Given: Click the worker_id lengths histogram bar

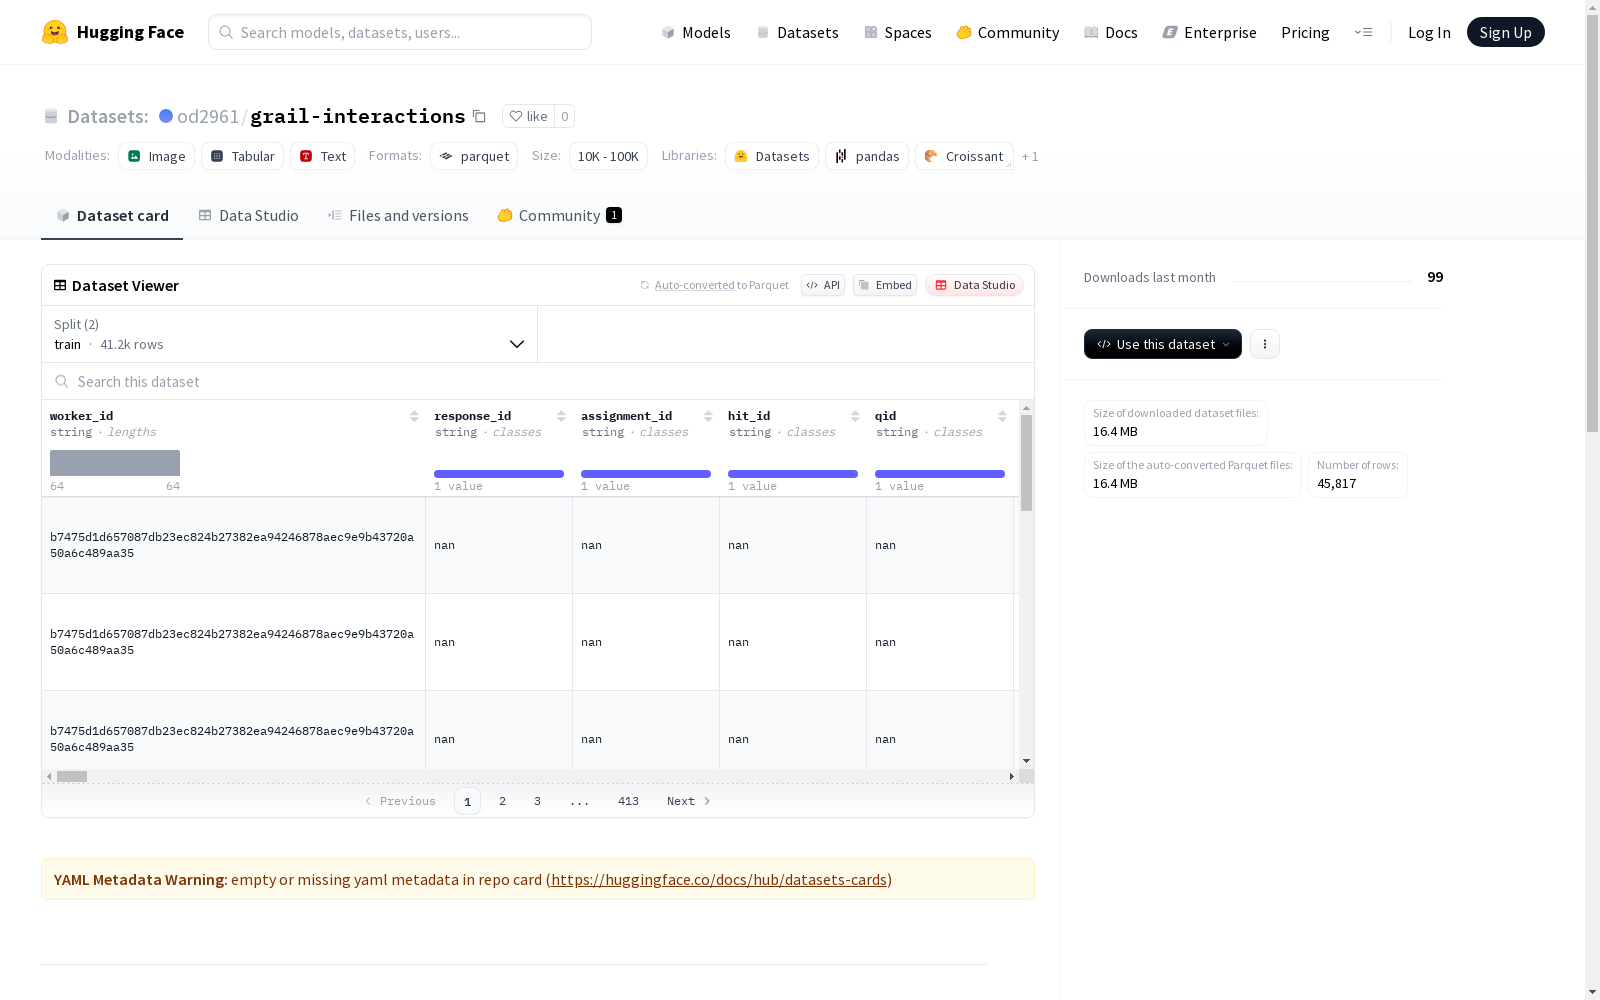Looking at the screenshot, I should [x=115, y=463].
